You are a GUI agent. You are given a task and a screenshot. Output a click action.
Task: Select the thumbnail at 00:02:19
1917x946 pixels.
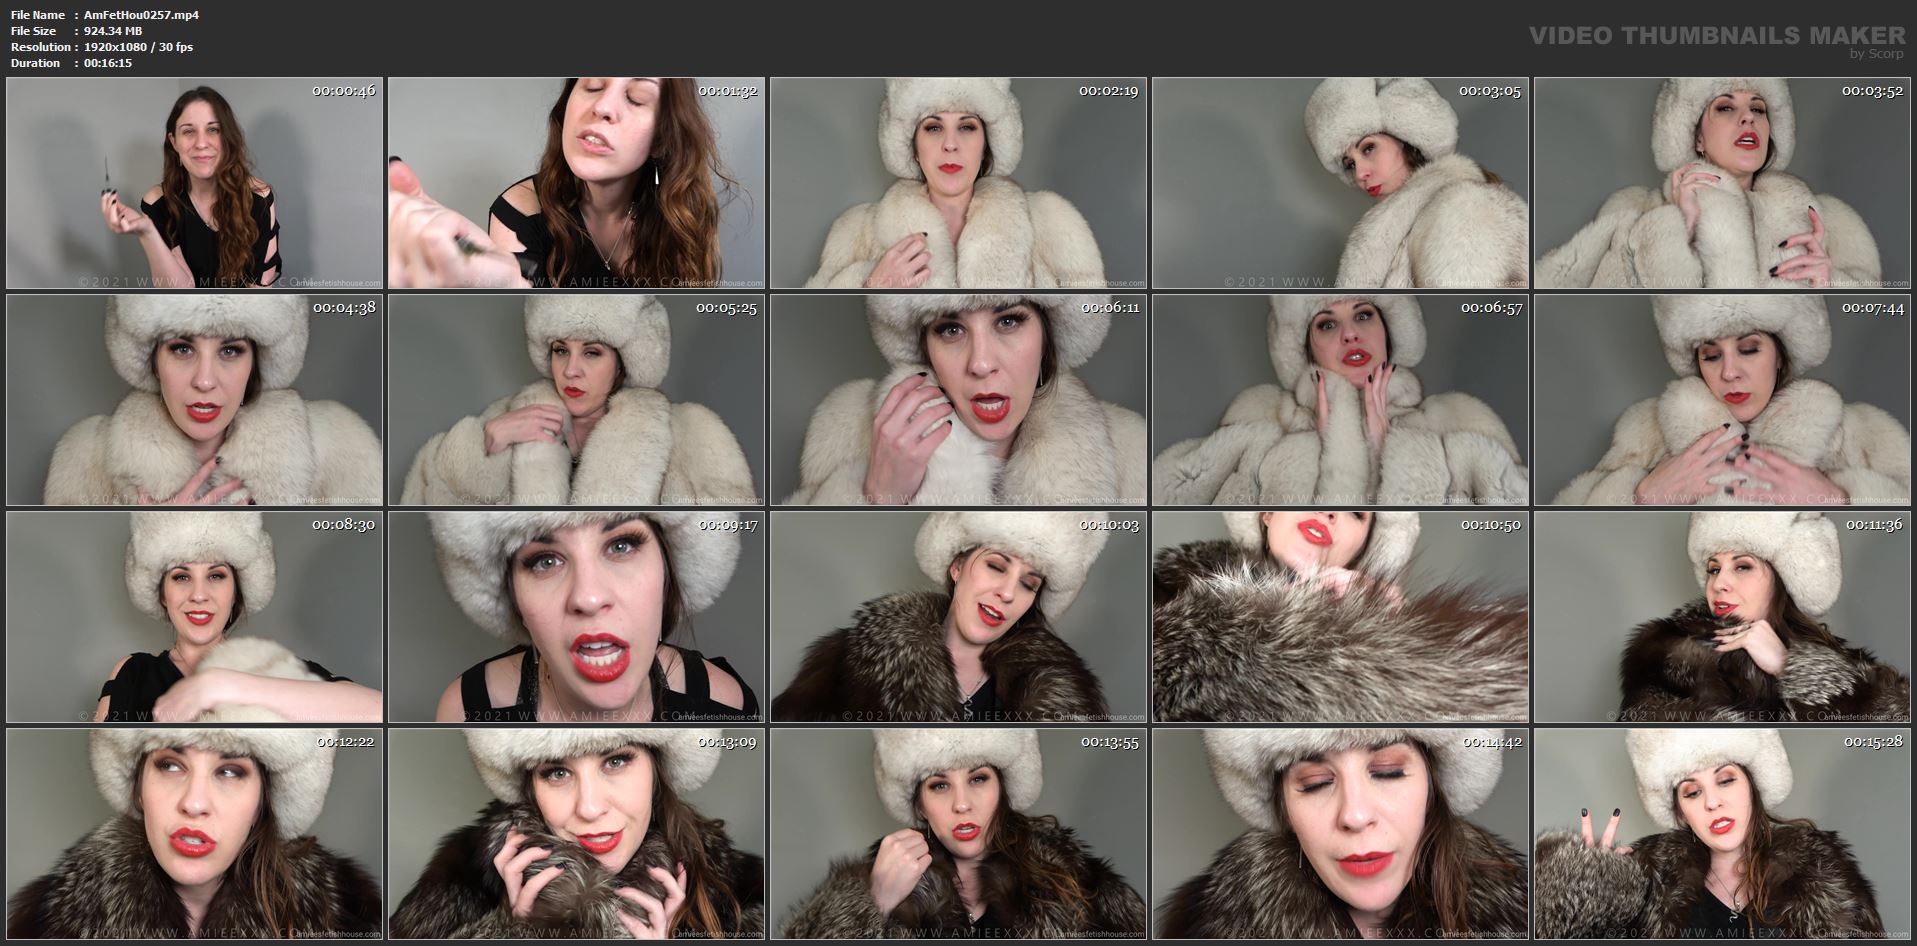[958, 184]
